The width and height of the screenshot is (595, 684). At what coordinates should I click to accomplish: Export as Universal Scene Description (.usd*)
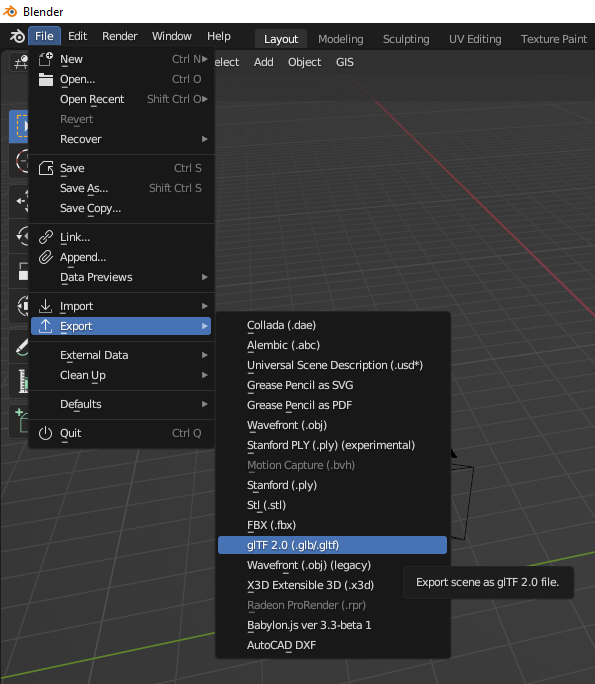click(332, 365)
